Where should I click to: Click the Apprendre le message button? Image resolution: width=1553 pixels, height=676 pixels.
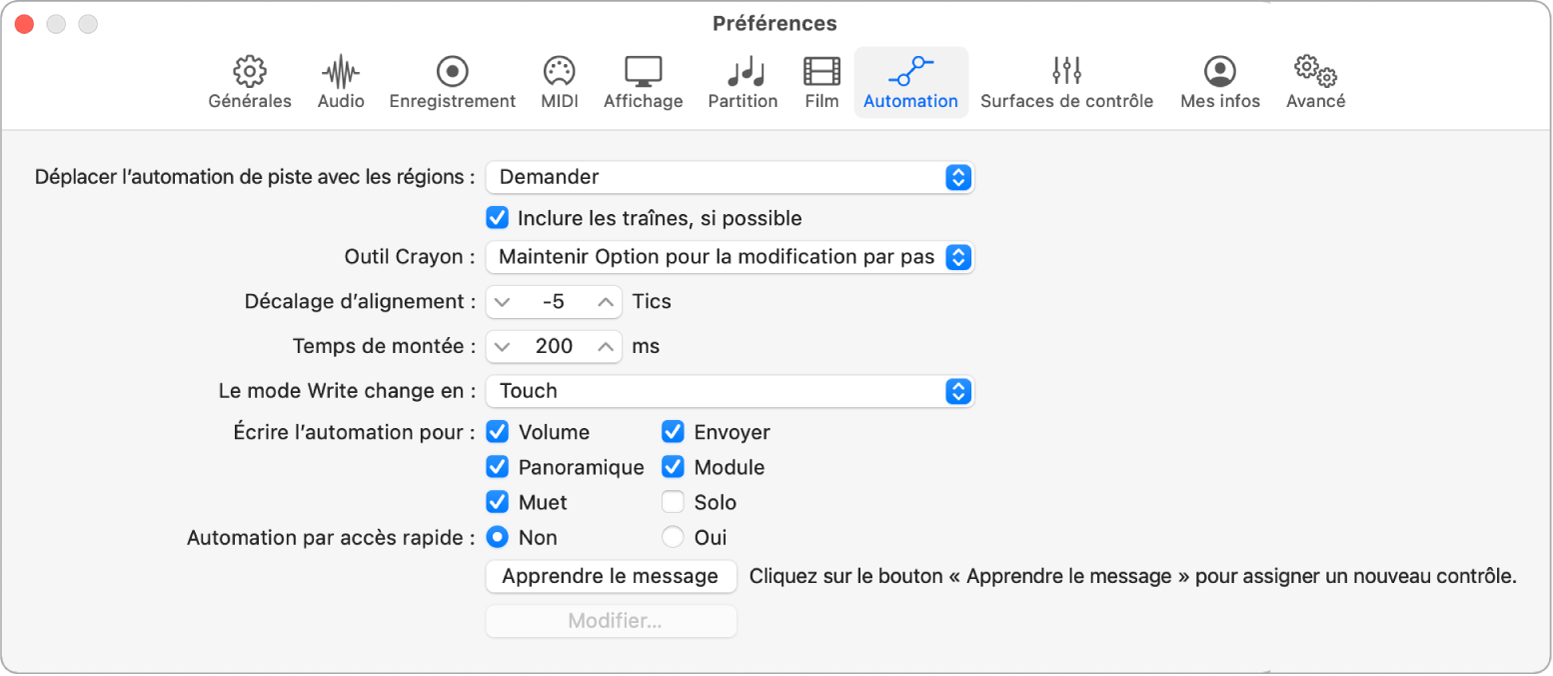[x=610, y=576]
